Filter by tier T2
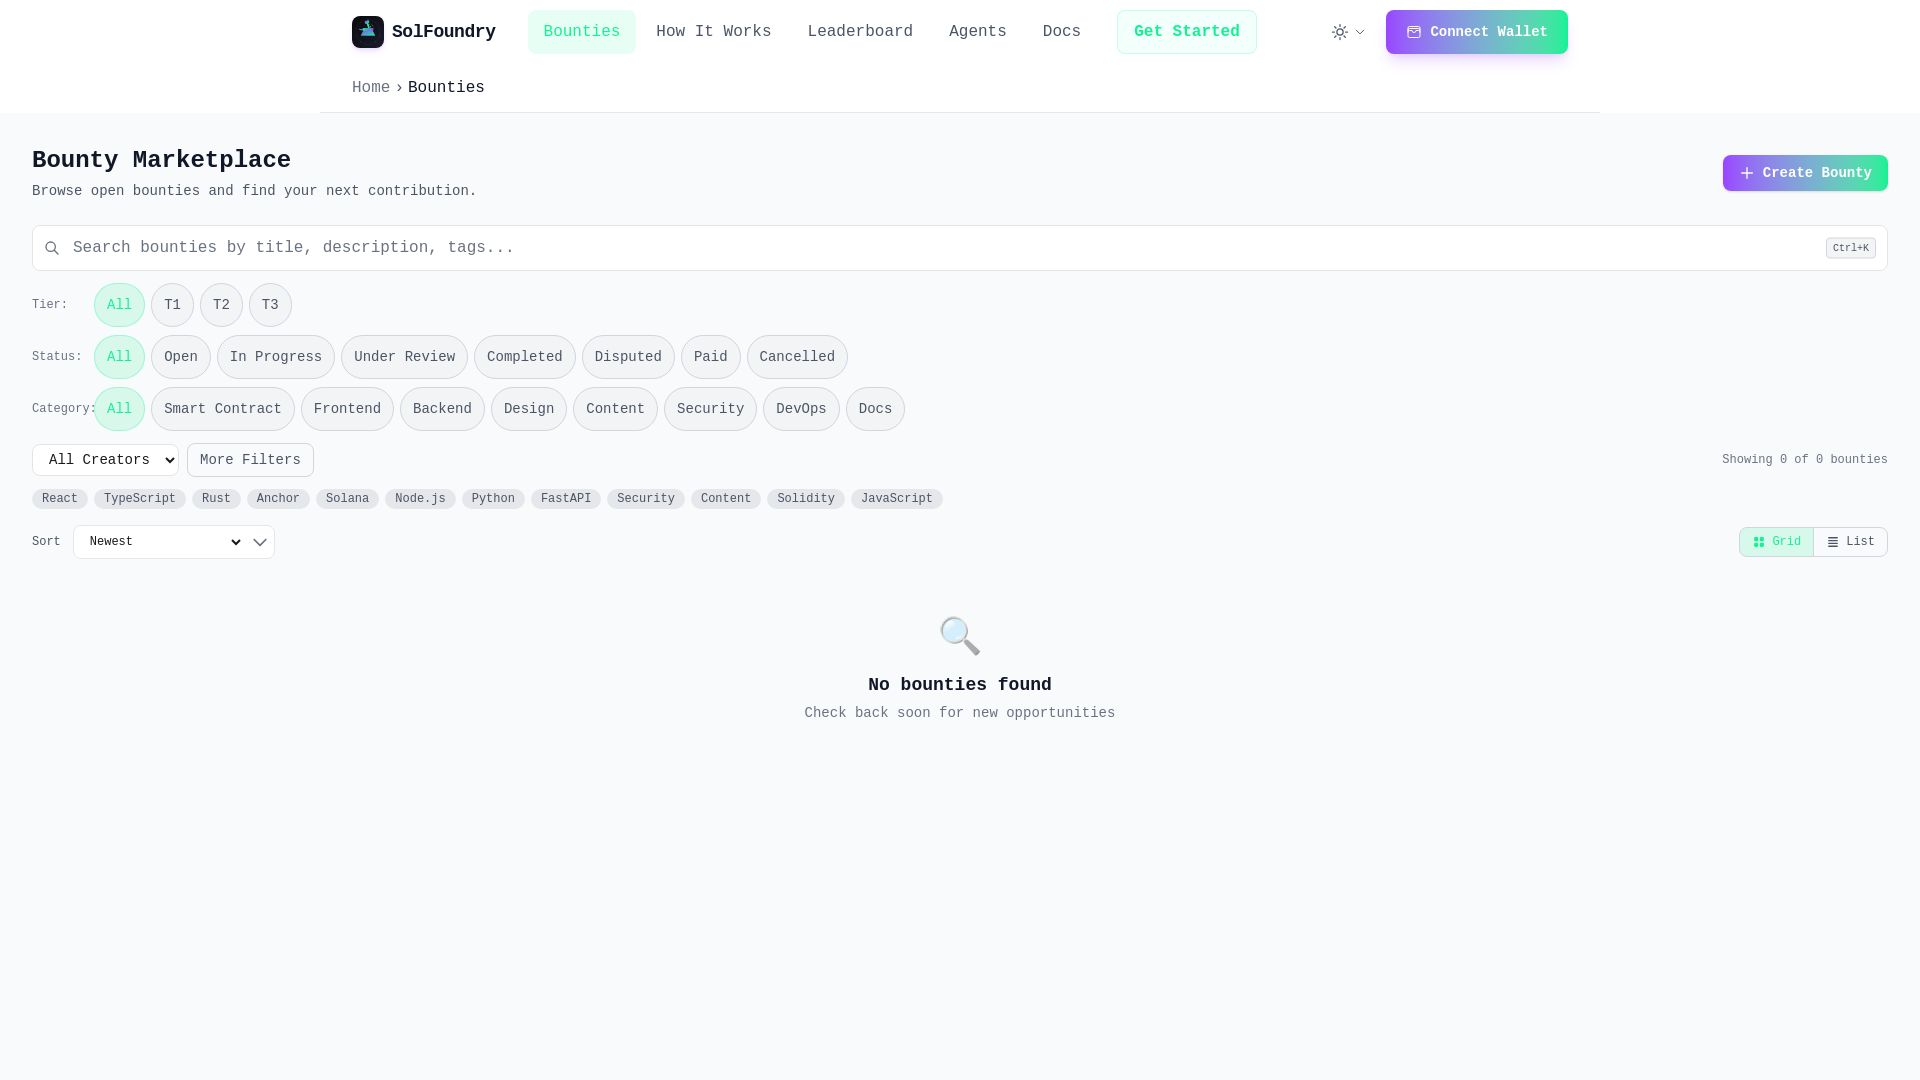 (221, 305)
